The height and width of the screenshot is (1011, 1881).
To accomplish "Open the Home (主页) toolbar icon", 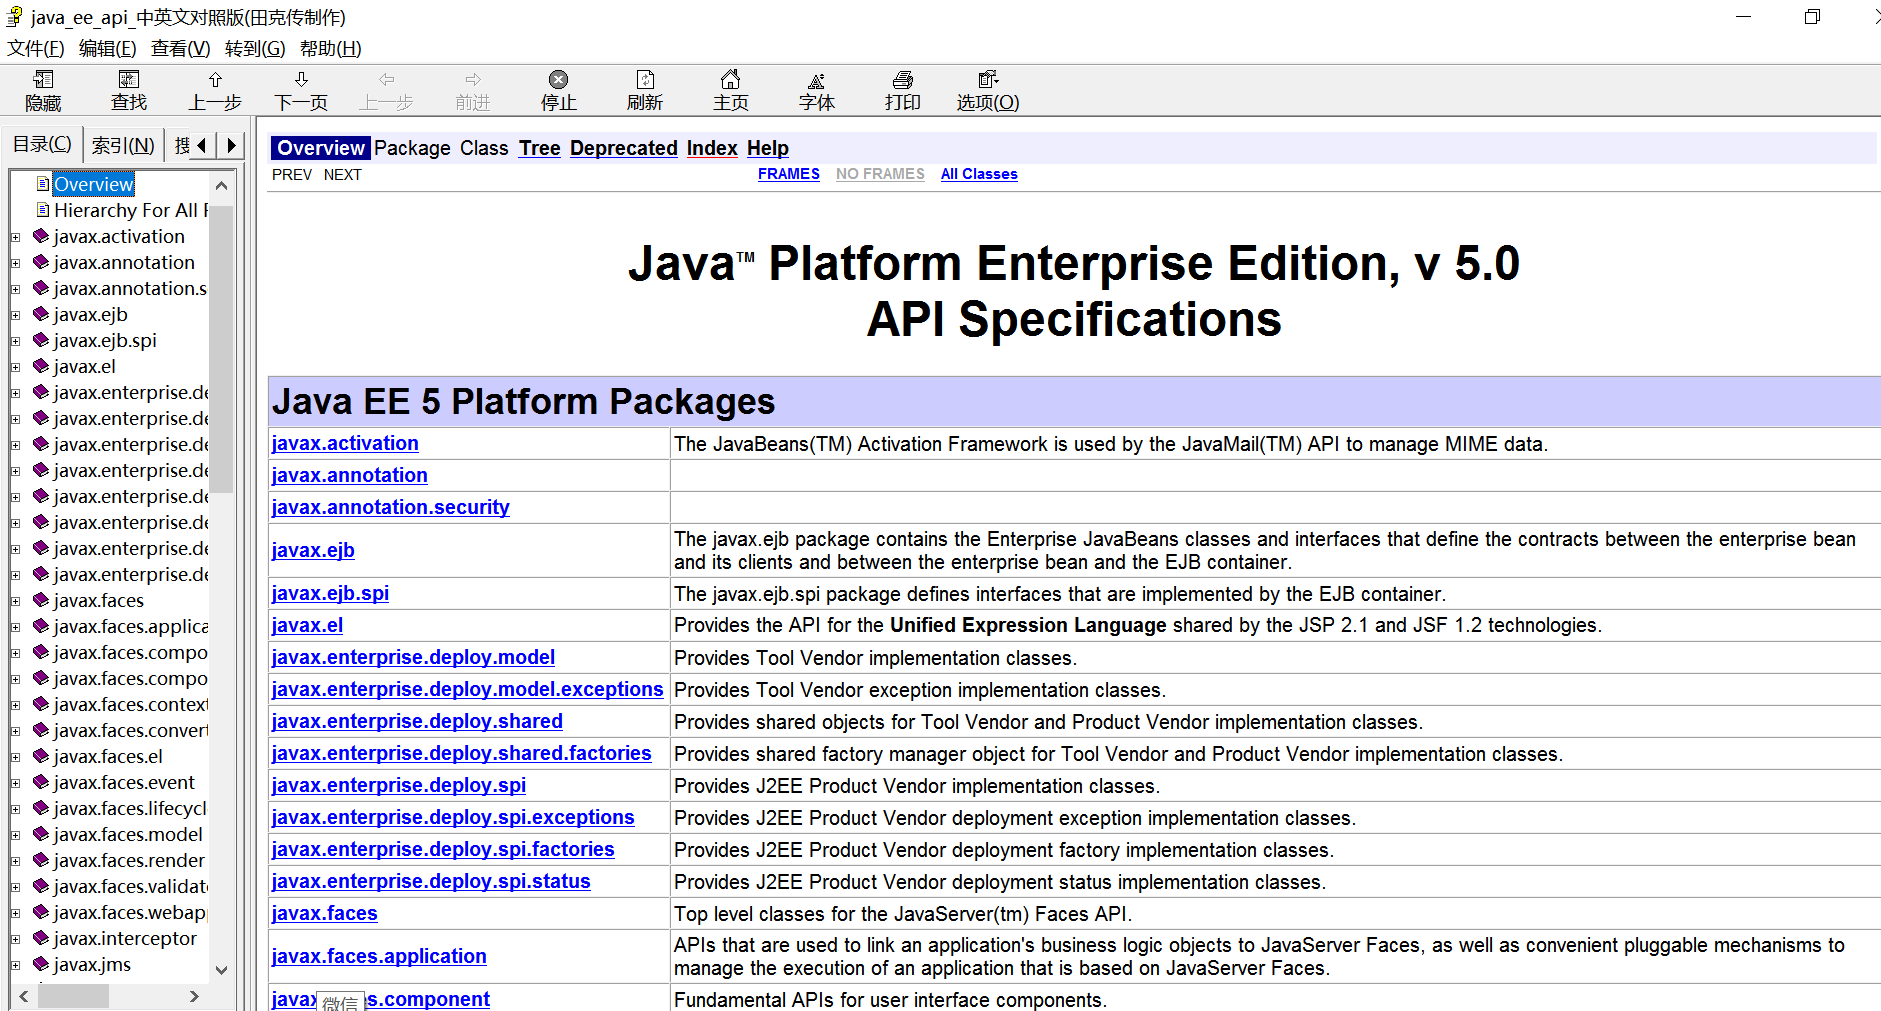I will [731, 80].
